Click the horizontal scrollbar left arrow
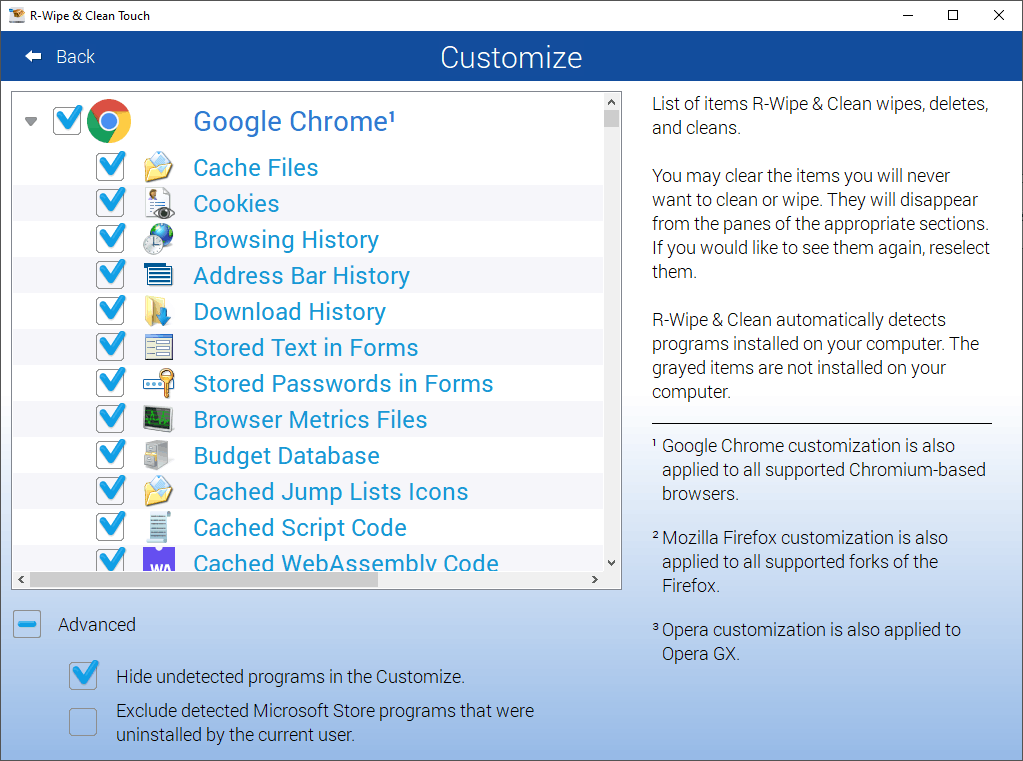 pyautogui.click(x=22, y=580)
